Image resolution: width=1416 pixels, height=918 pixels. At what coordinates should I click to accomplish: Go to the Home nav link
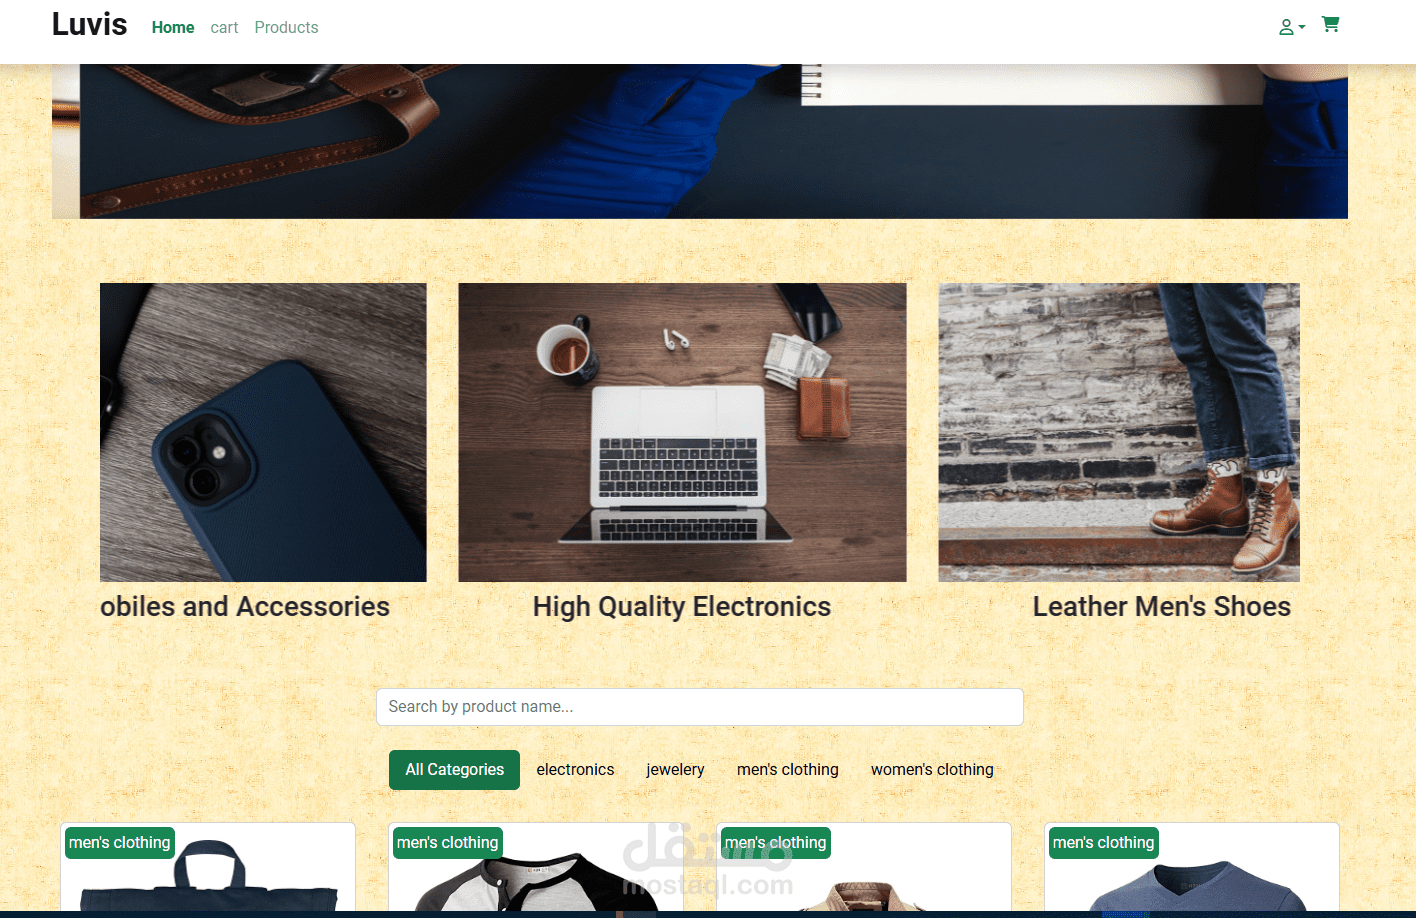point(173,28)
